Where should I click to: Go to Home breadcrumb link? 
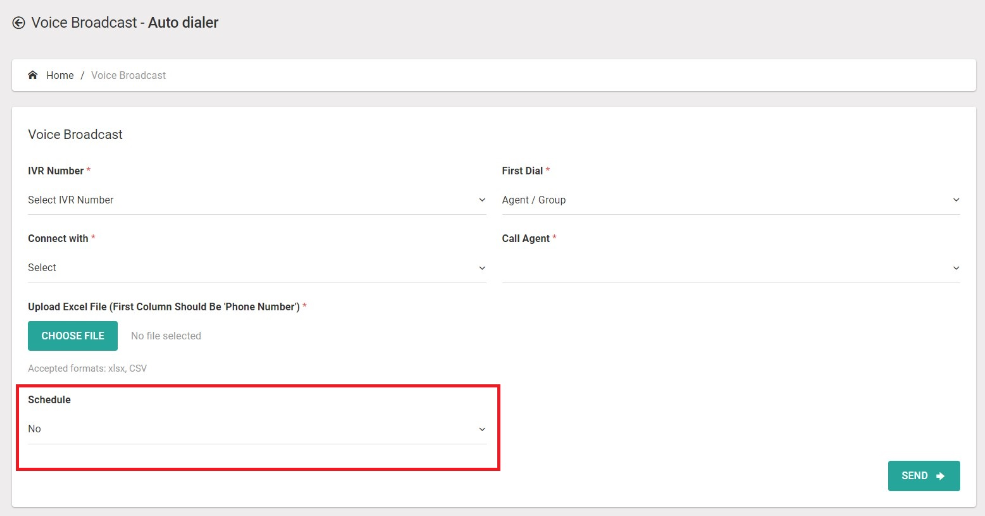click(x=60, y=75)
